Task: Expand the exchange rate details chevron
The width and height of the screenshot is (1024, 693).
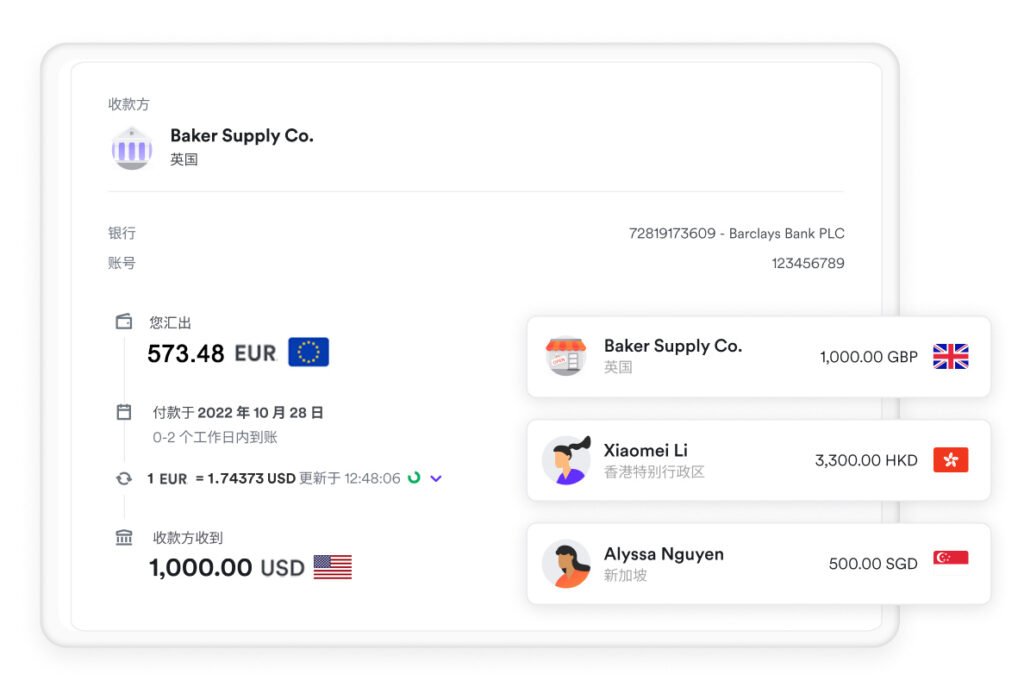Action: click(x=436, y=478)
